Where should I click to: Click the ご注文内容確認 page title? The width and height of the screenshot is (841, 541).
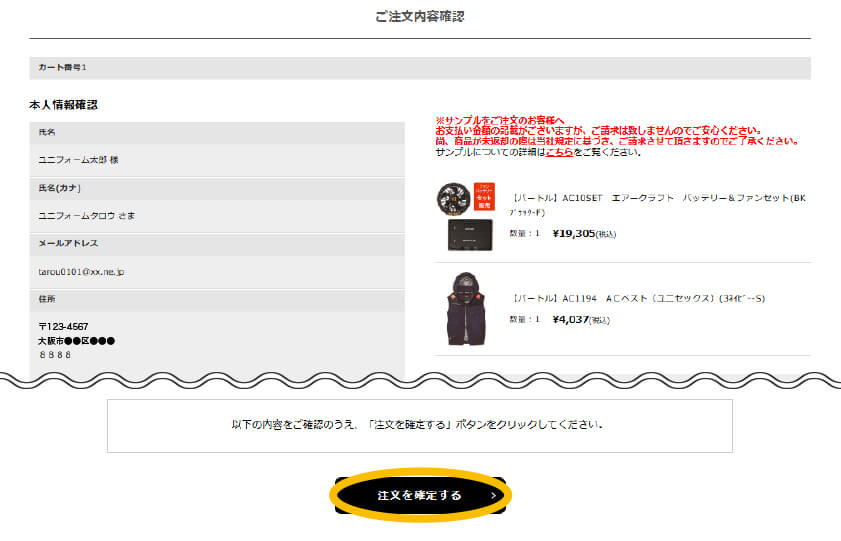click(420, 17)
